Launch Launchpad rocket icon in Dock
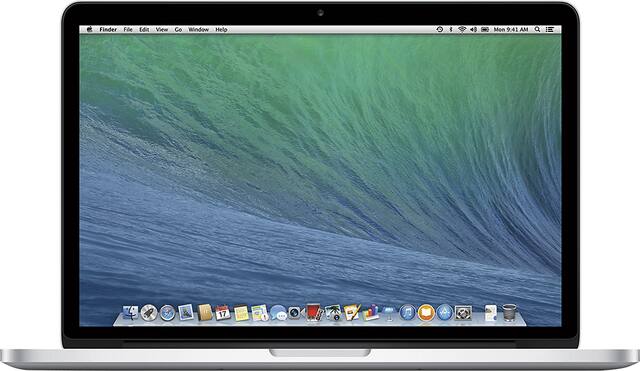The image size is (640, 371). click(x=149, y=313)
